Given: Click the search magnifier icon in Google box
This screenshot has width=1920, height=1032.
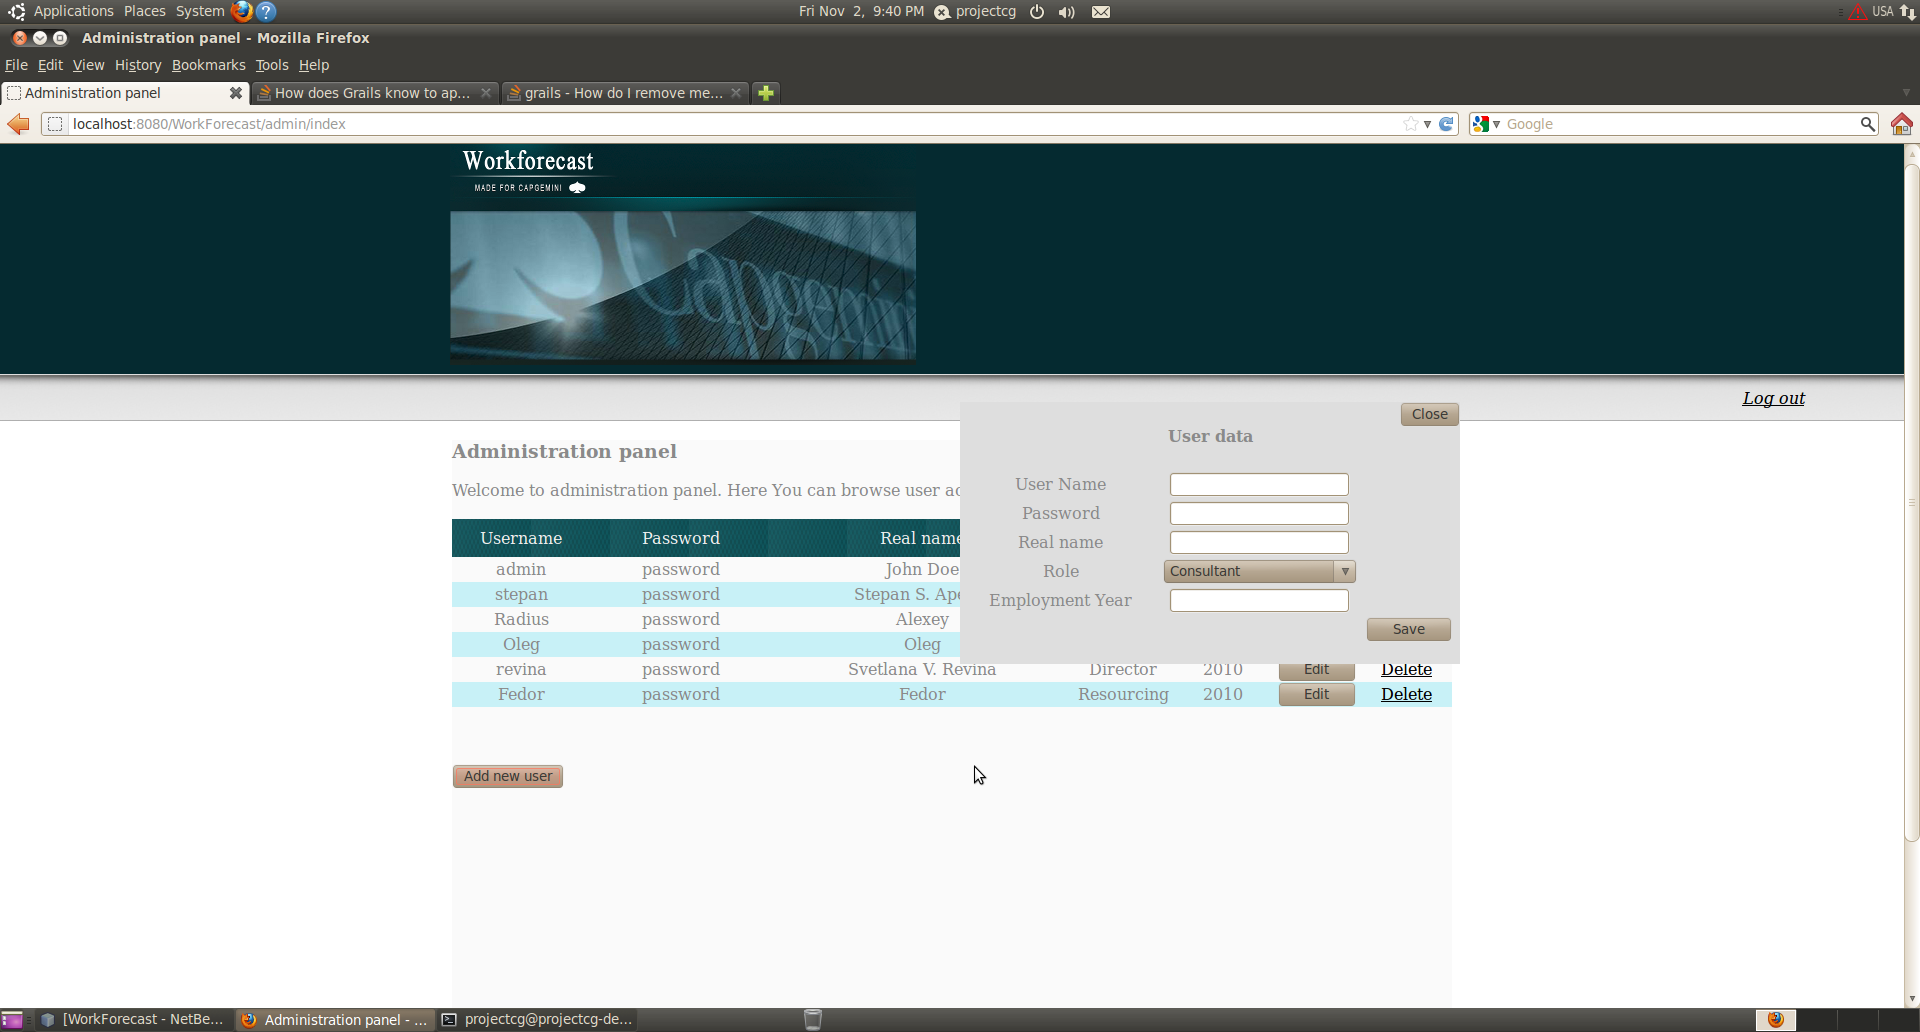Looking at the screenshot, I should coord(1867,124).
